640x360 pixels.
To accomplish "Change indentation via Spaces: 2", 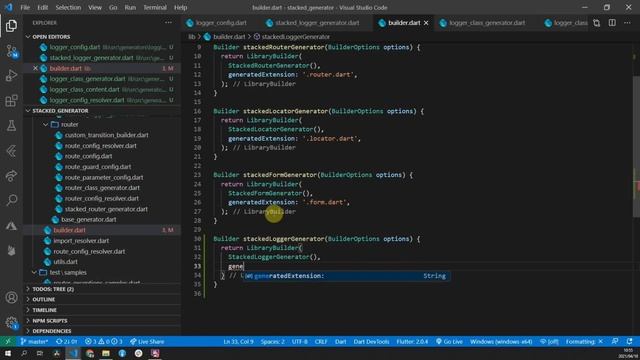I will [273, 341].
